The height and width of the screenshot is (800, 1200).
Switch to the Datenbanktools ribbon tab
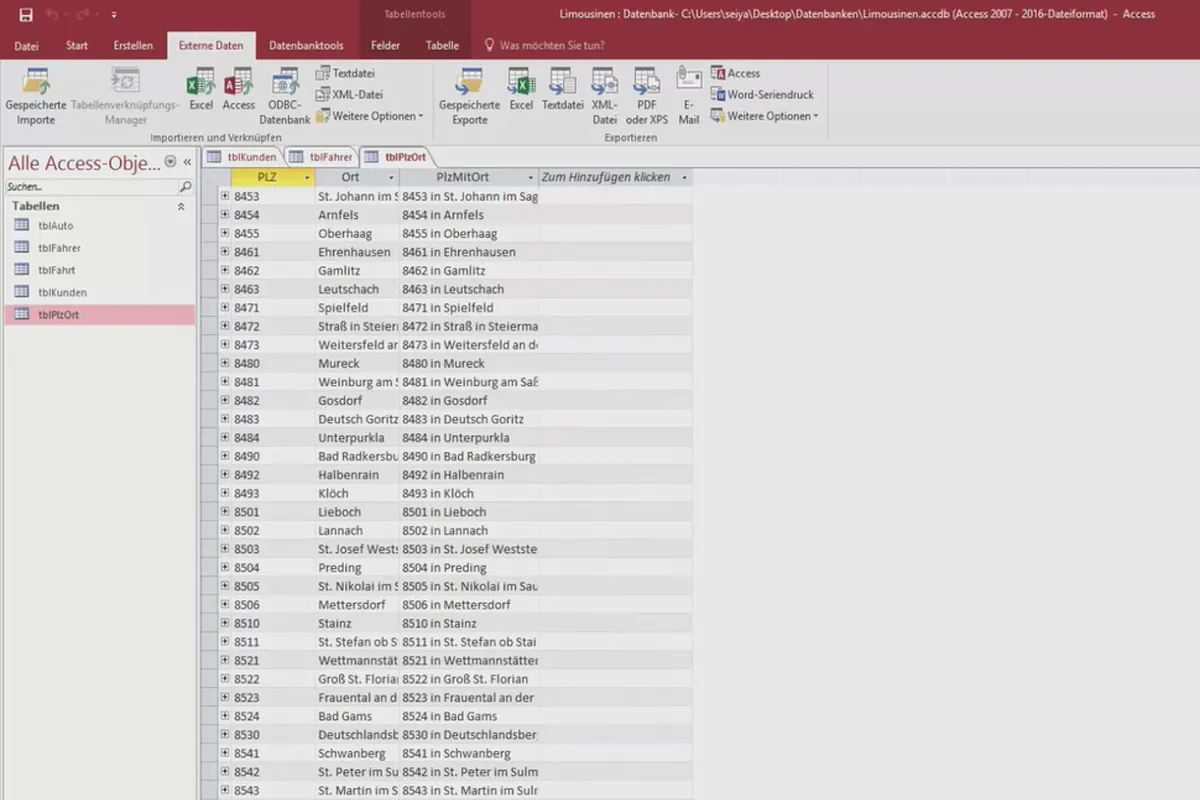(x=306, y=45)
